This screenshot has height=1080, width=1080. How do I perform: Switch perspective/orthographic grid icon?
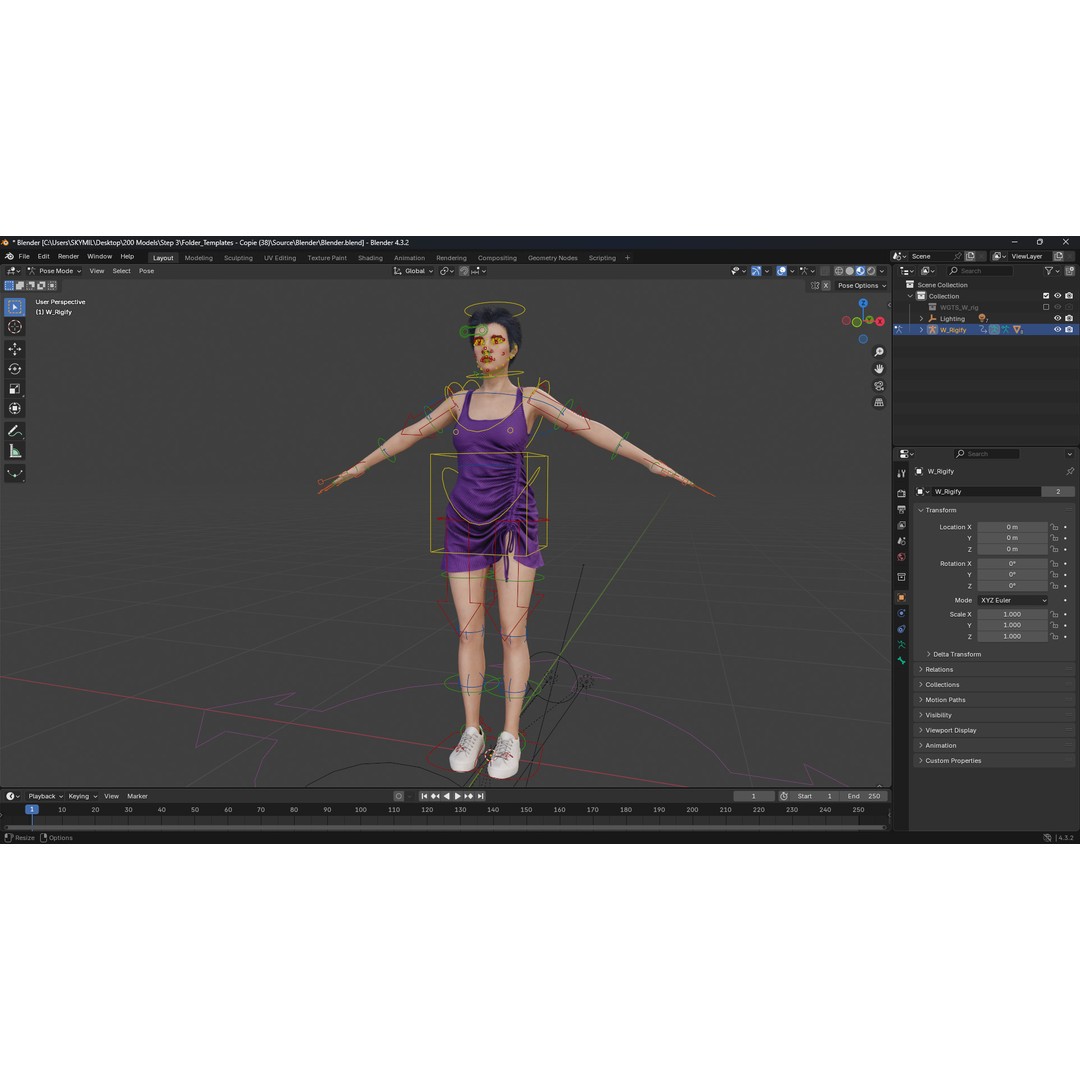point(879,402)
